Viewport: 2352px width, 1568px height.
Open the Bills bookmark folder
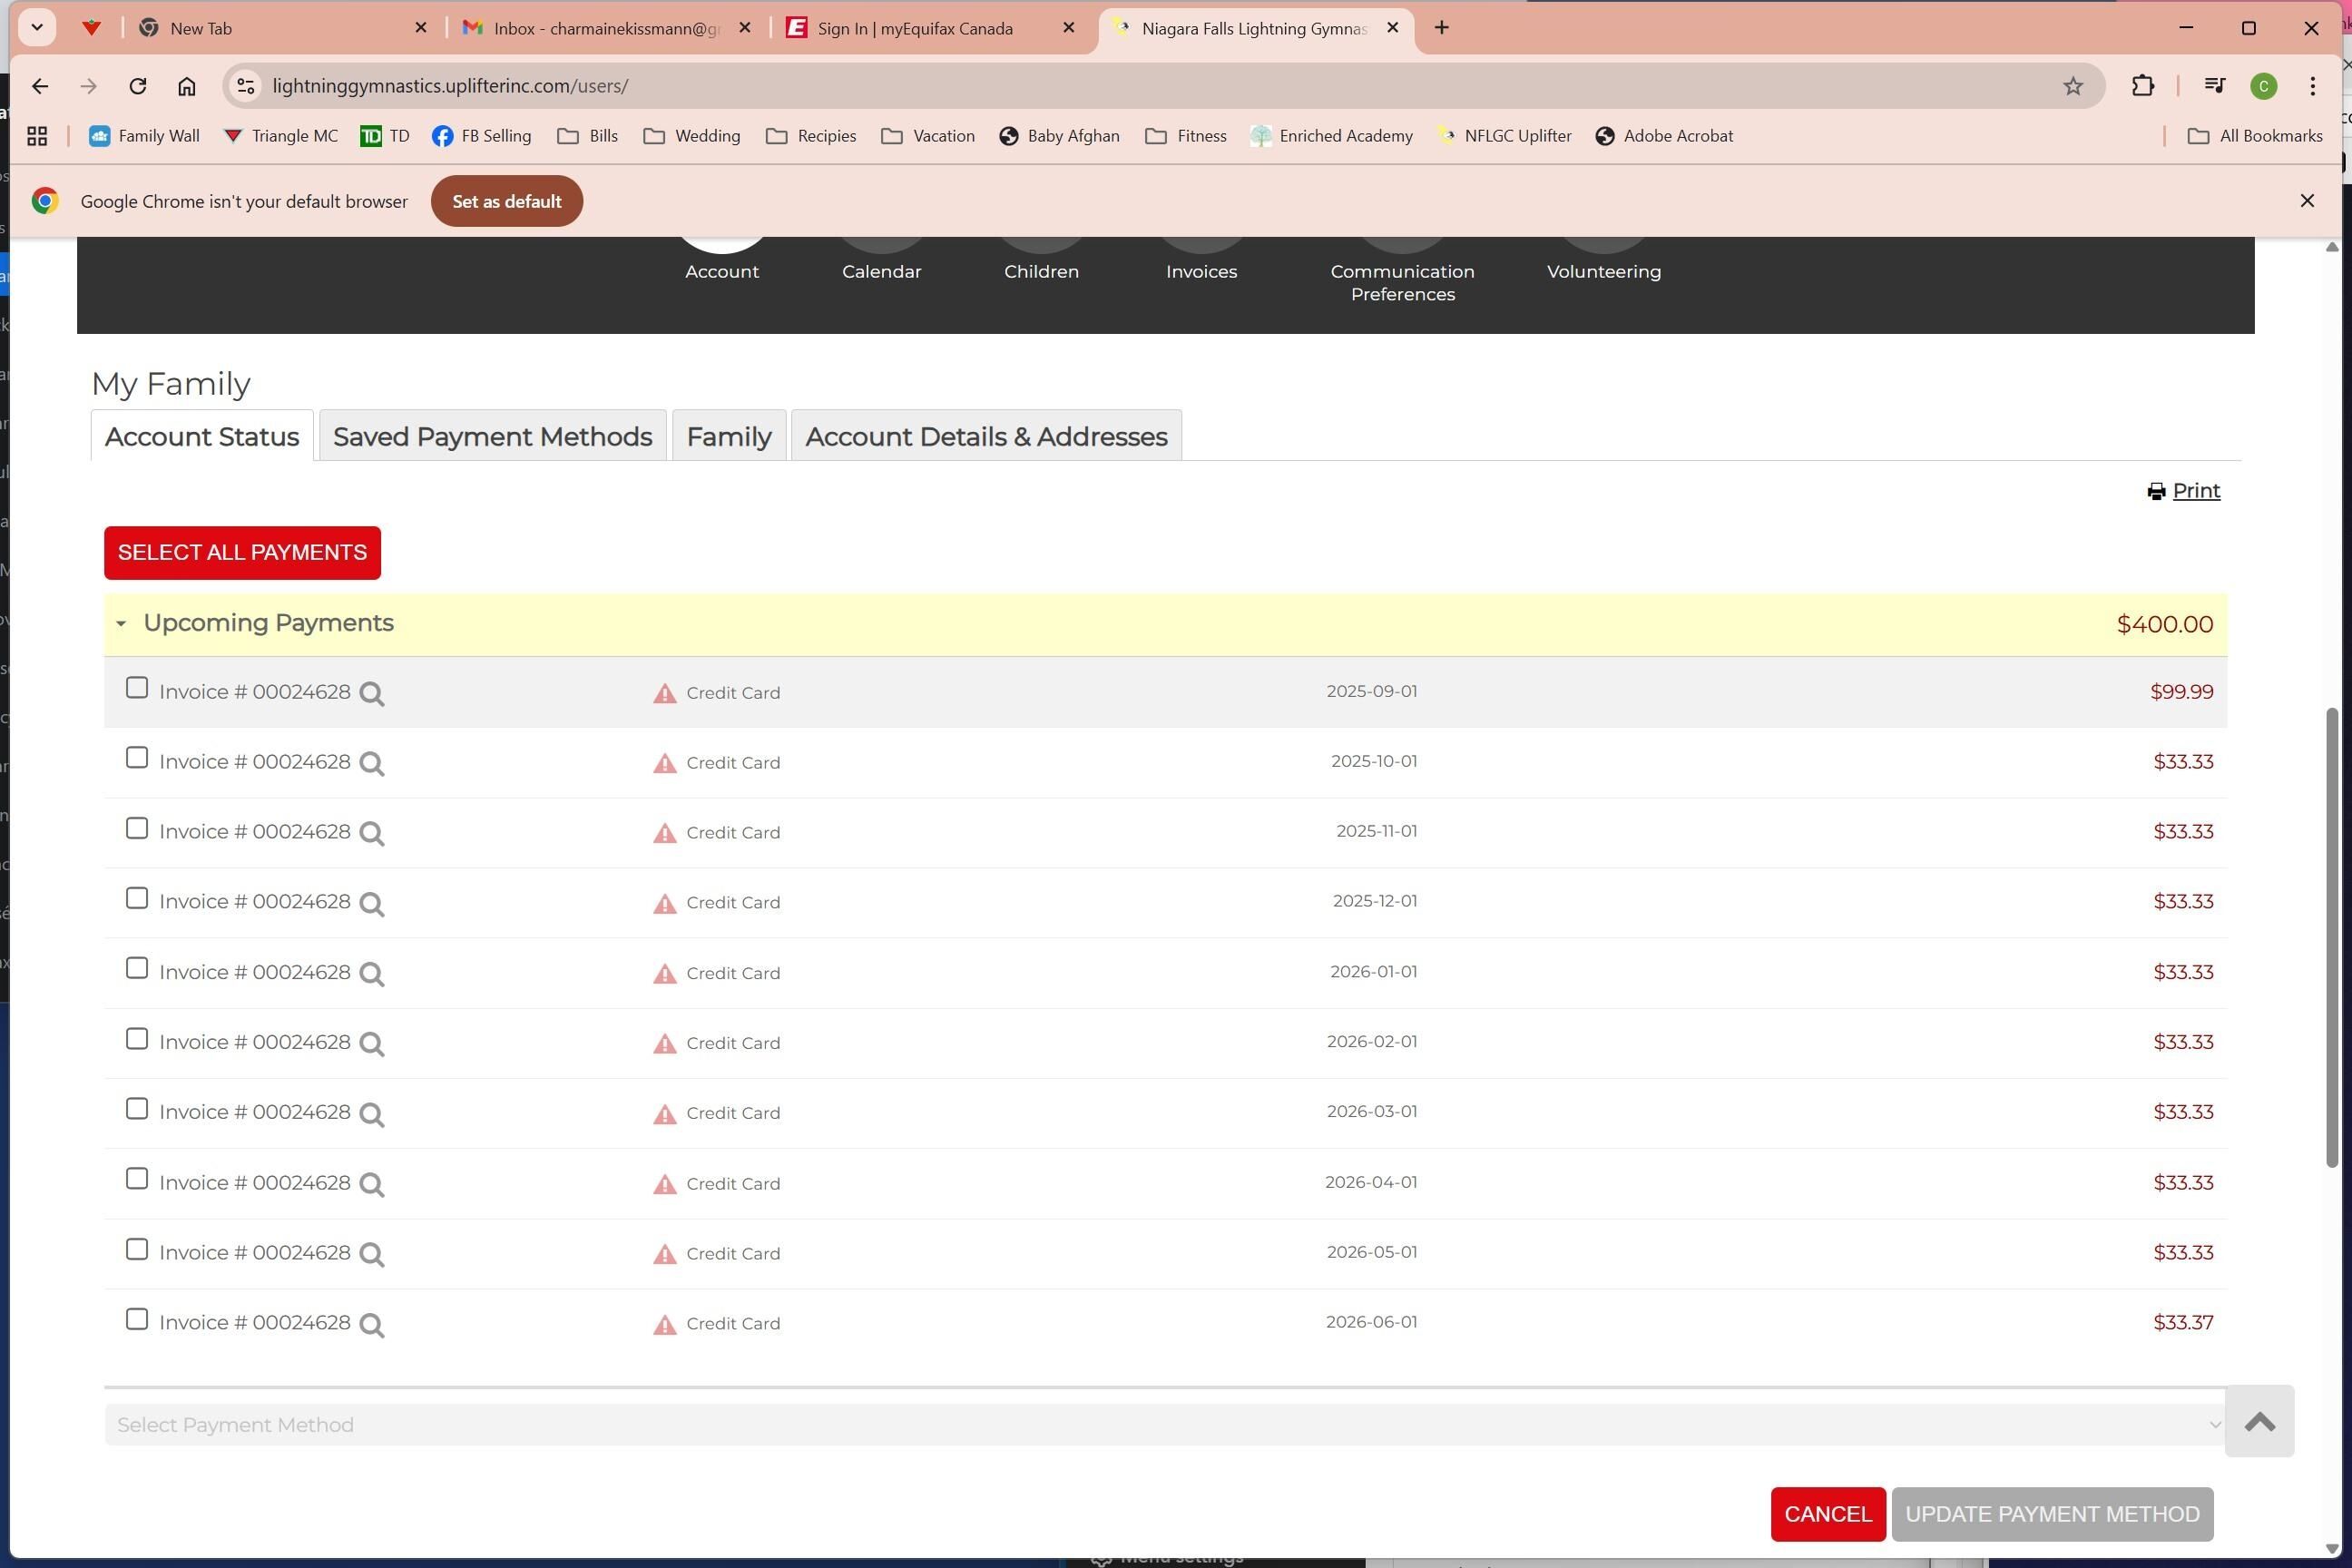(588, 136)
